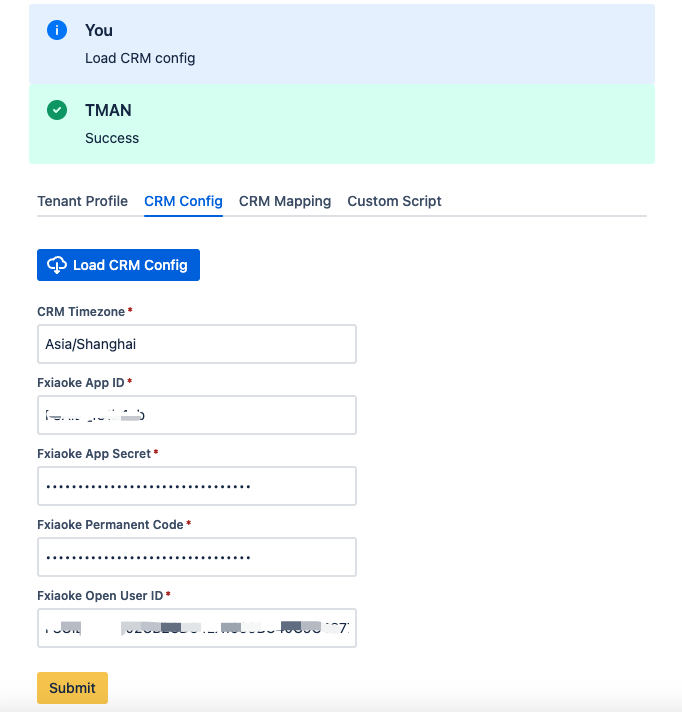Click the CRM Timezone label
682x712 pixels.
tap(81, 312)
